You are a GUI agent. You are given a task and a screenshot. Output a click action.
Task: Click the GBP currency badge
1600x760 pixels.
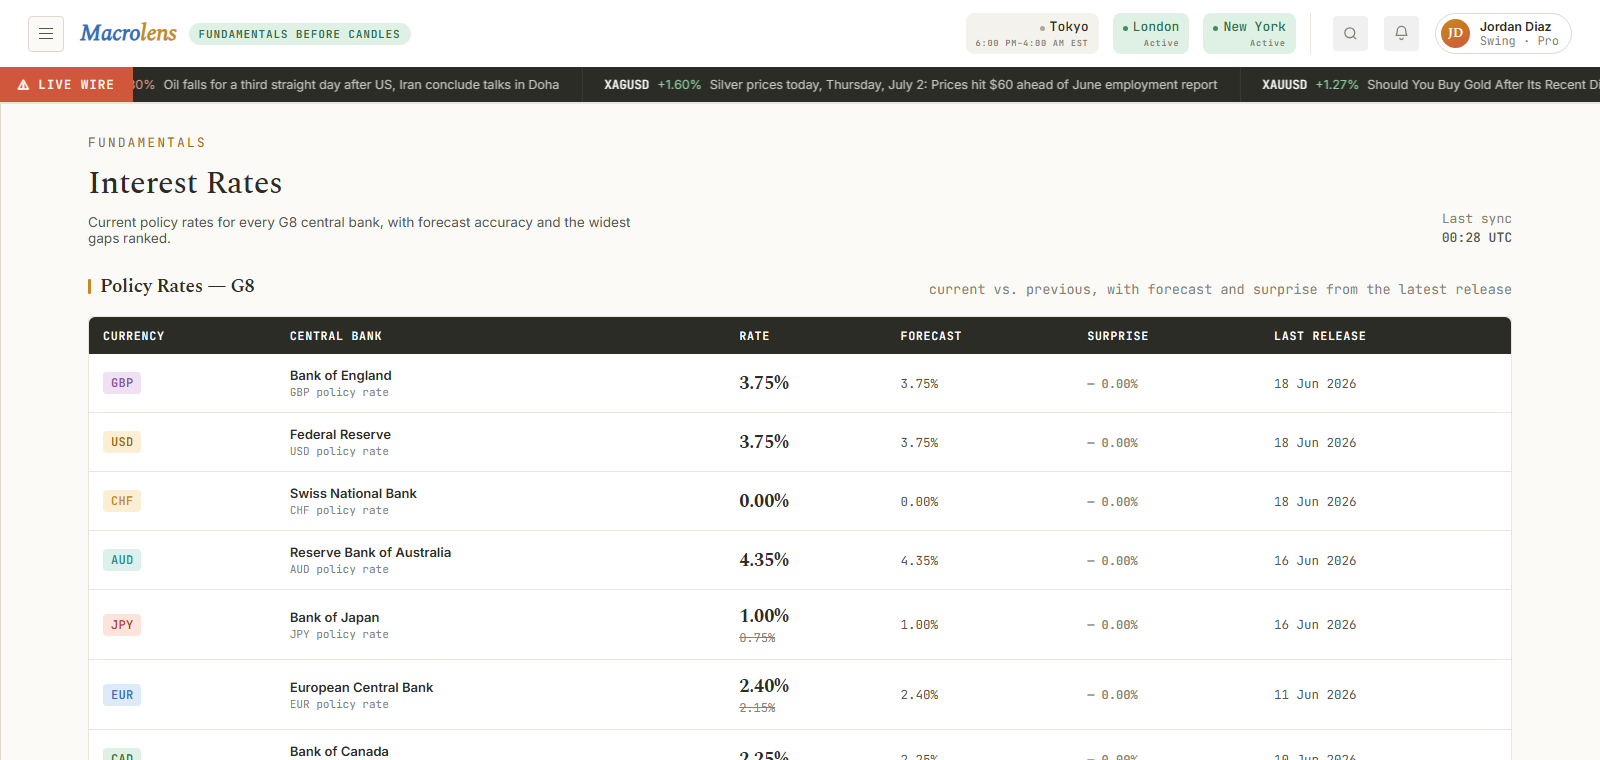point(122,383)
